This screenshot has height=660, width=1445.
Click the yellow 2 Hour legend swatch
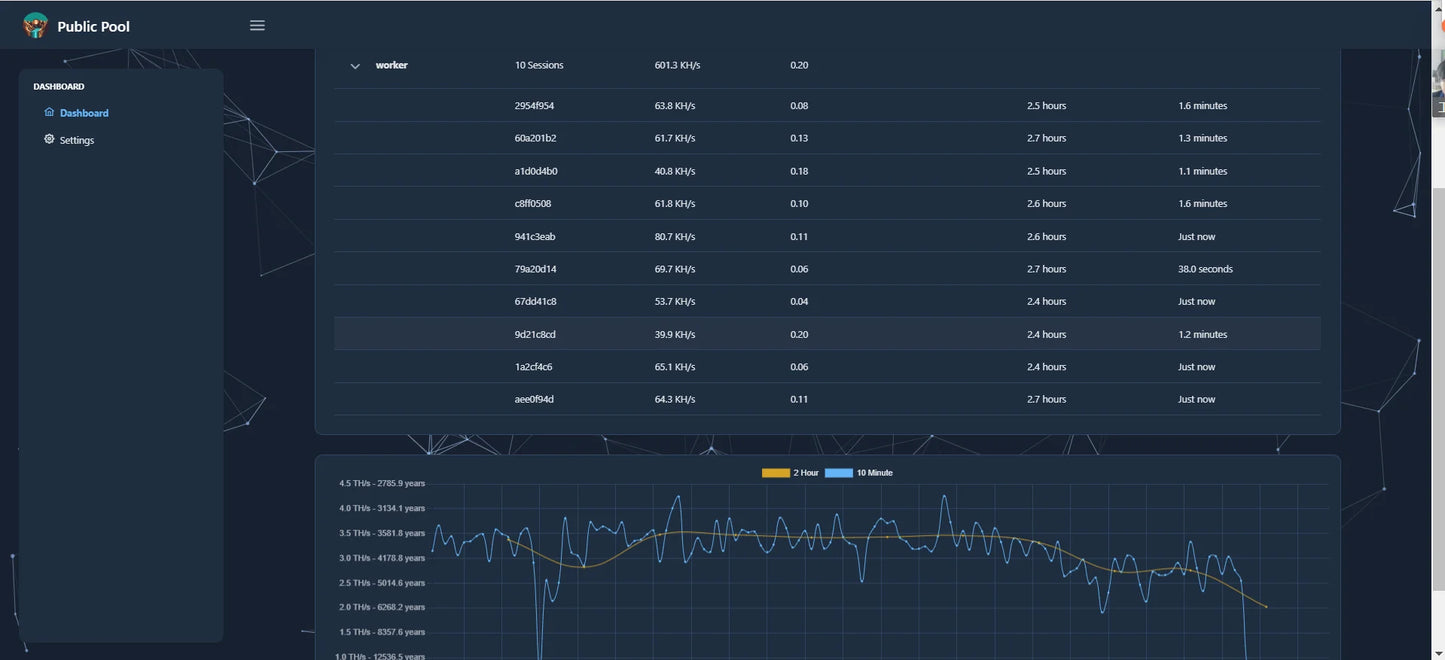777,472
